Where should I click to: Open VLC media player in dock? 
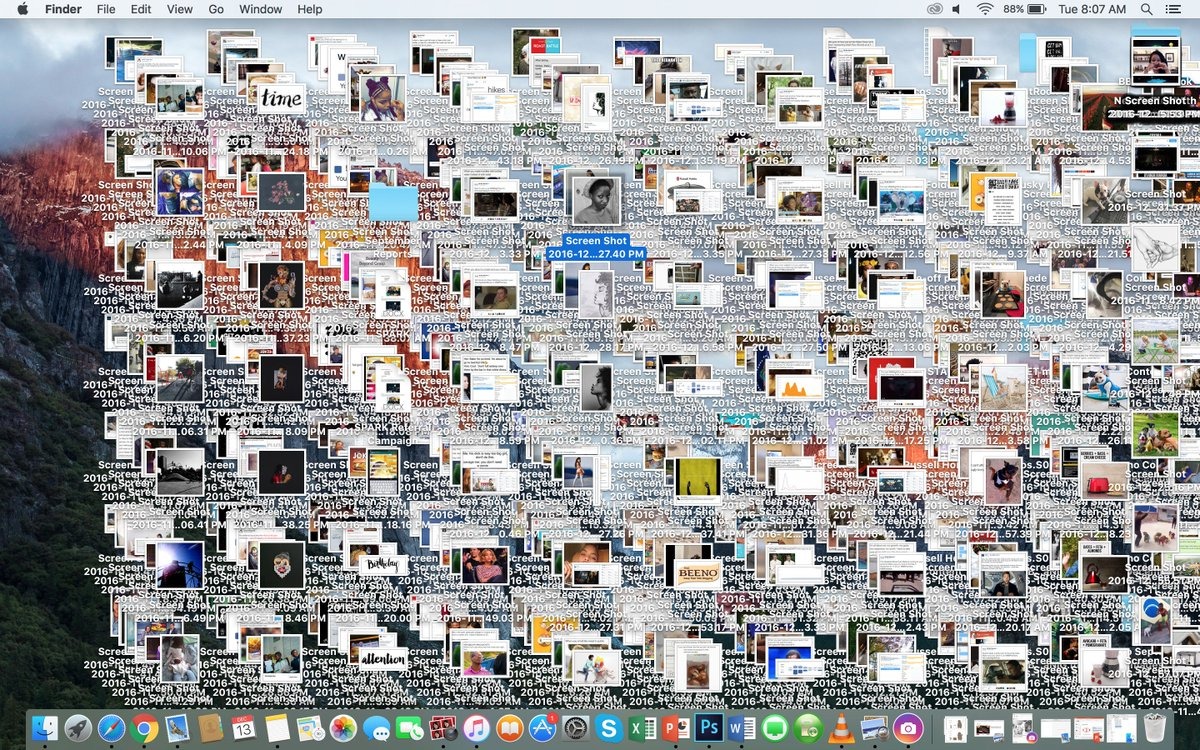coord(841,729)
